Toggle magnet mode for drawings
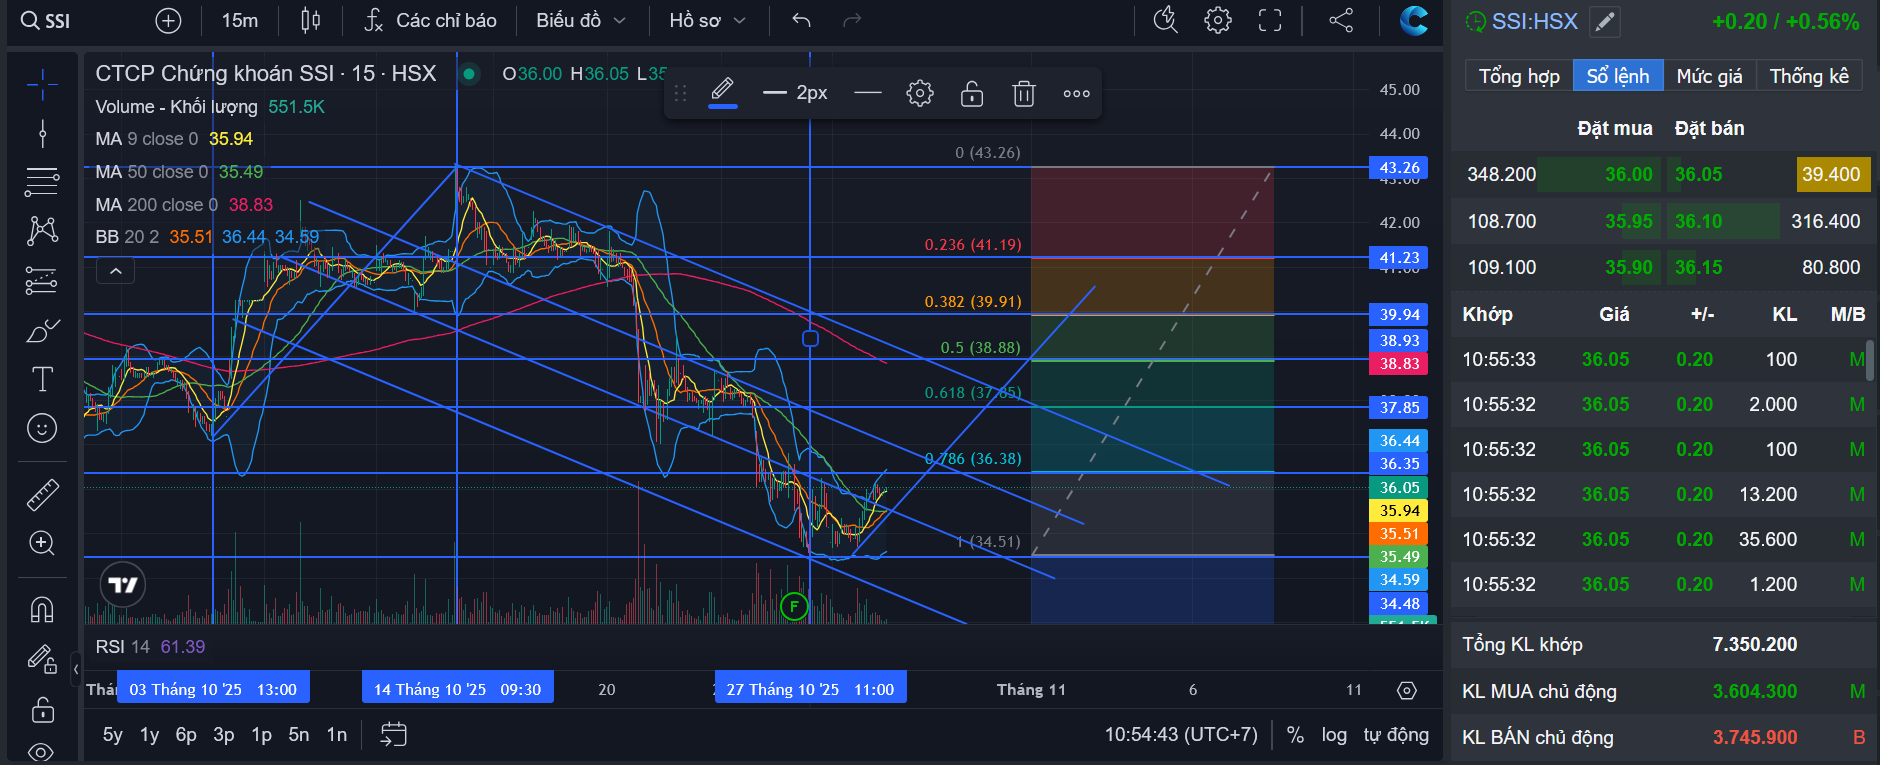This screenshot has height=765, width=1880. pyautogui.click(x=42, y=609)
